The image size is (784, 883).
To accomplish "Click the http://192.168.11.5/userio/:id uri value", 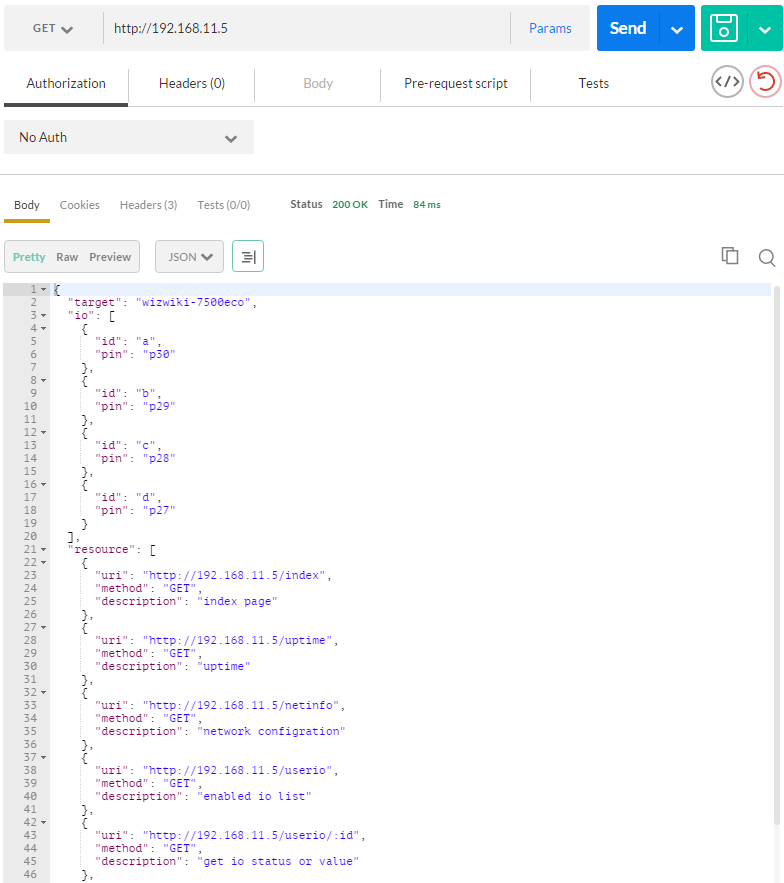I will coord(251,835).
